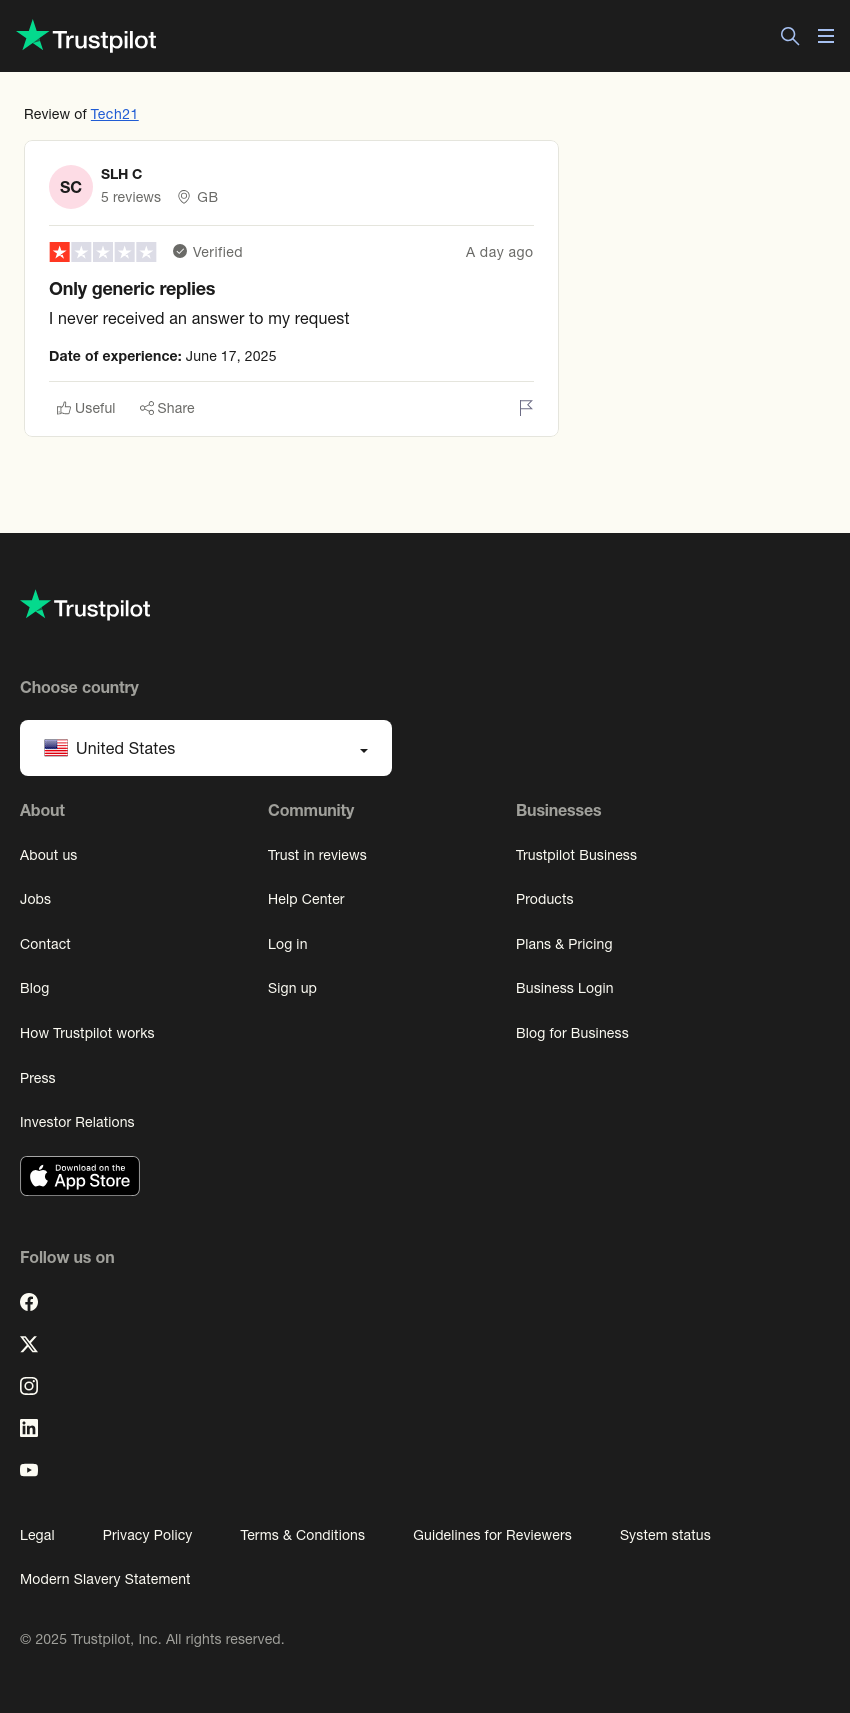This screenshot has width=850, height=1713.
Task: Flag the review with flag icon
Action: pos(526,408)
